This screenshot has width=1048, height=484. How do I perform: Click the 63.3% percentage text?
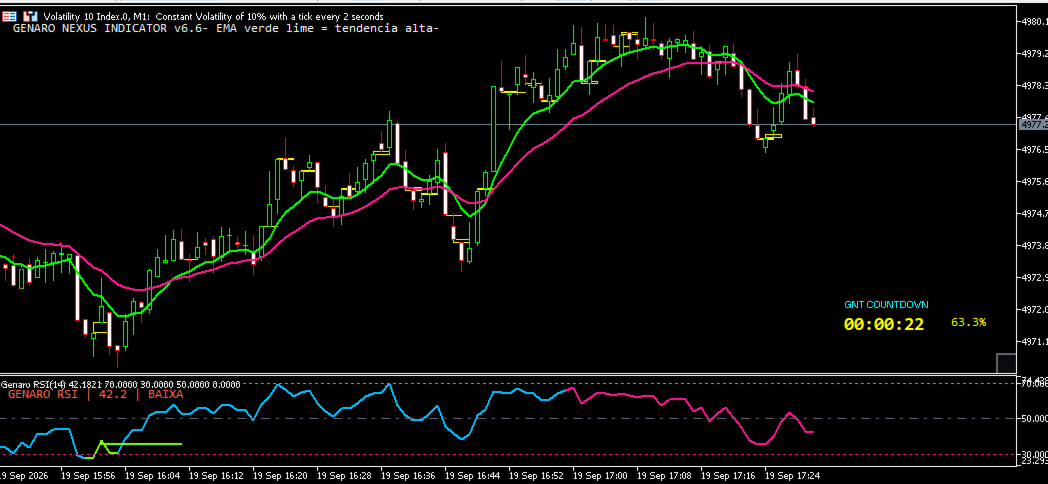click(x=968, y=322)
